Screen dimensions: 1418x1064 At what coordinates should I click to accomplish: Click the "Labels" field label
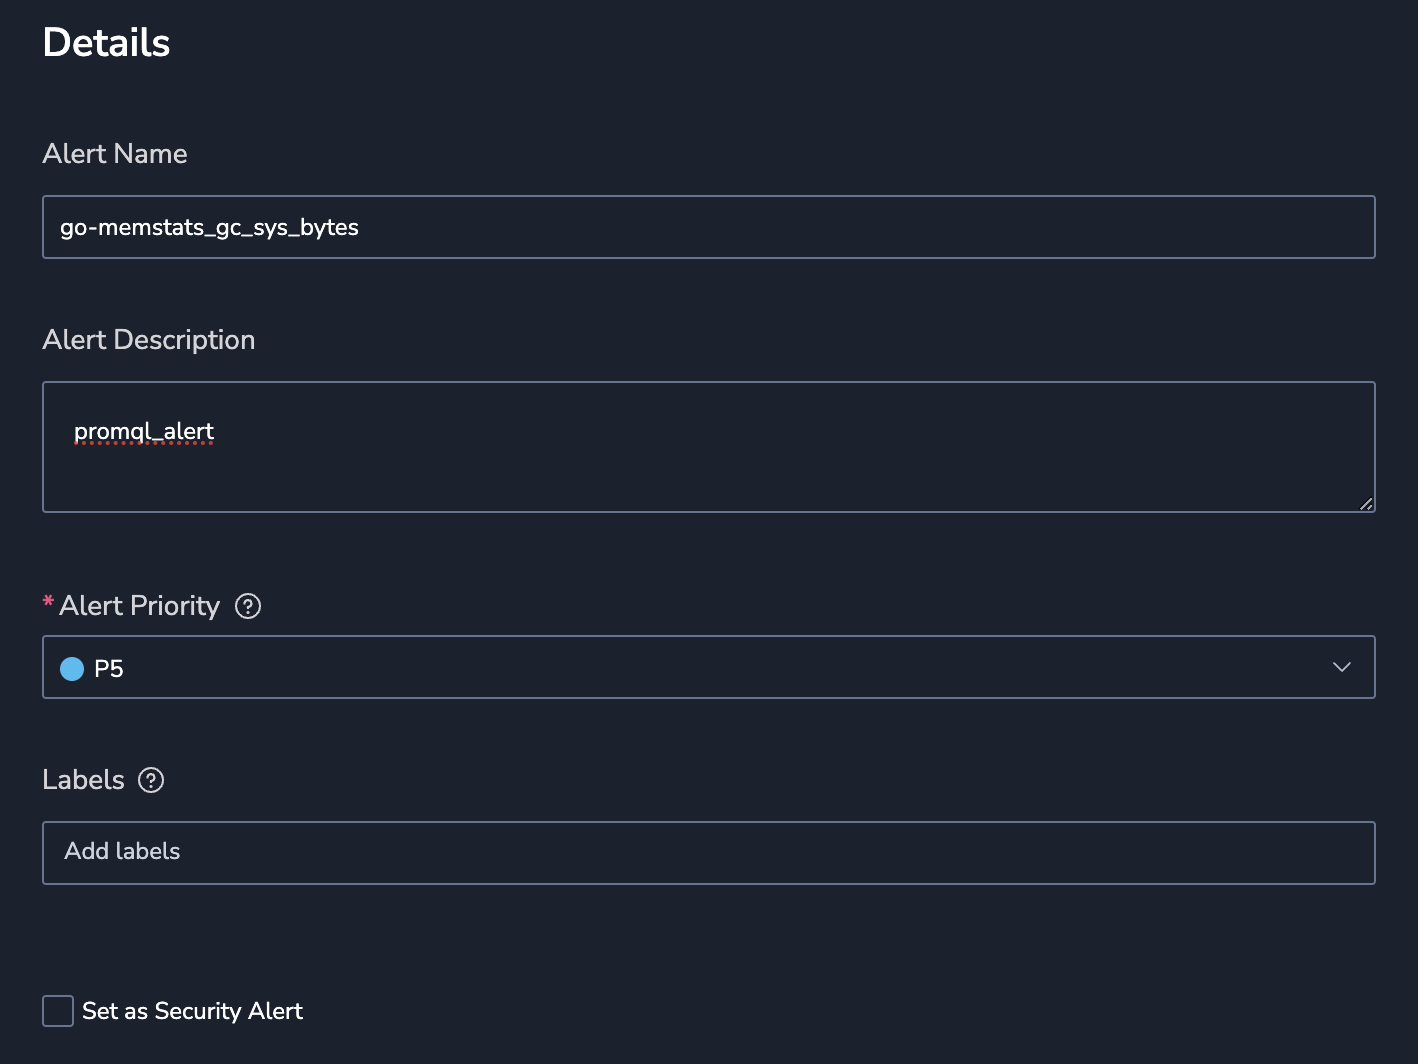pos(83,780)
